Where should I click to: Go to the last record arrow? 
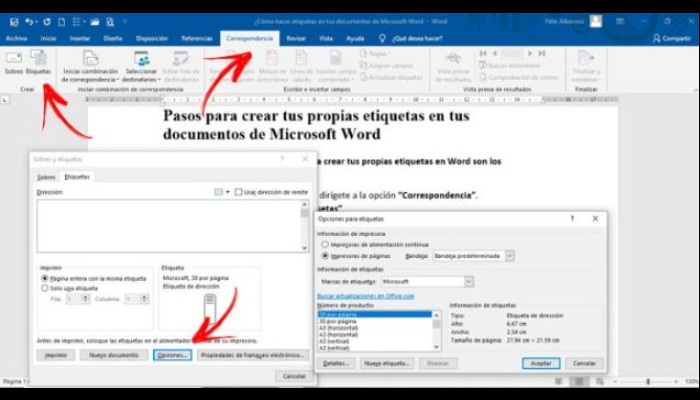click(x=542, y=54)
